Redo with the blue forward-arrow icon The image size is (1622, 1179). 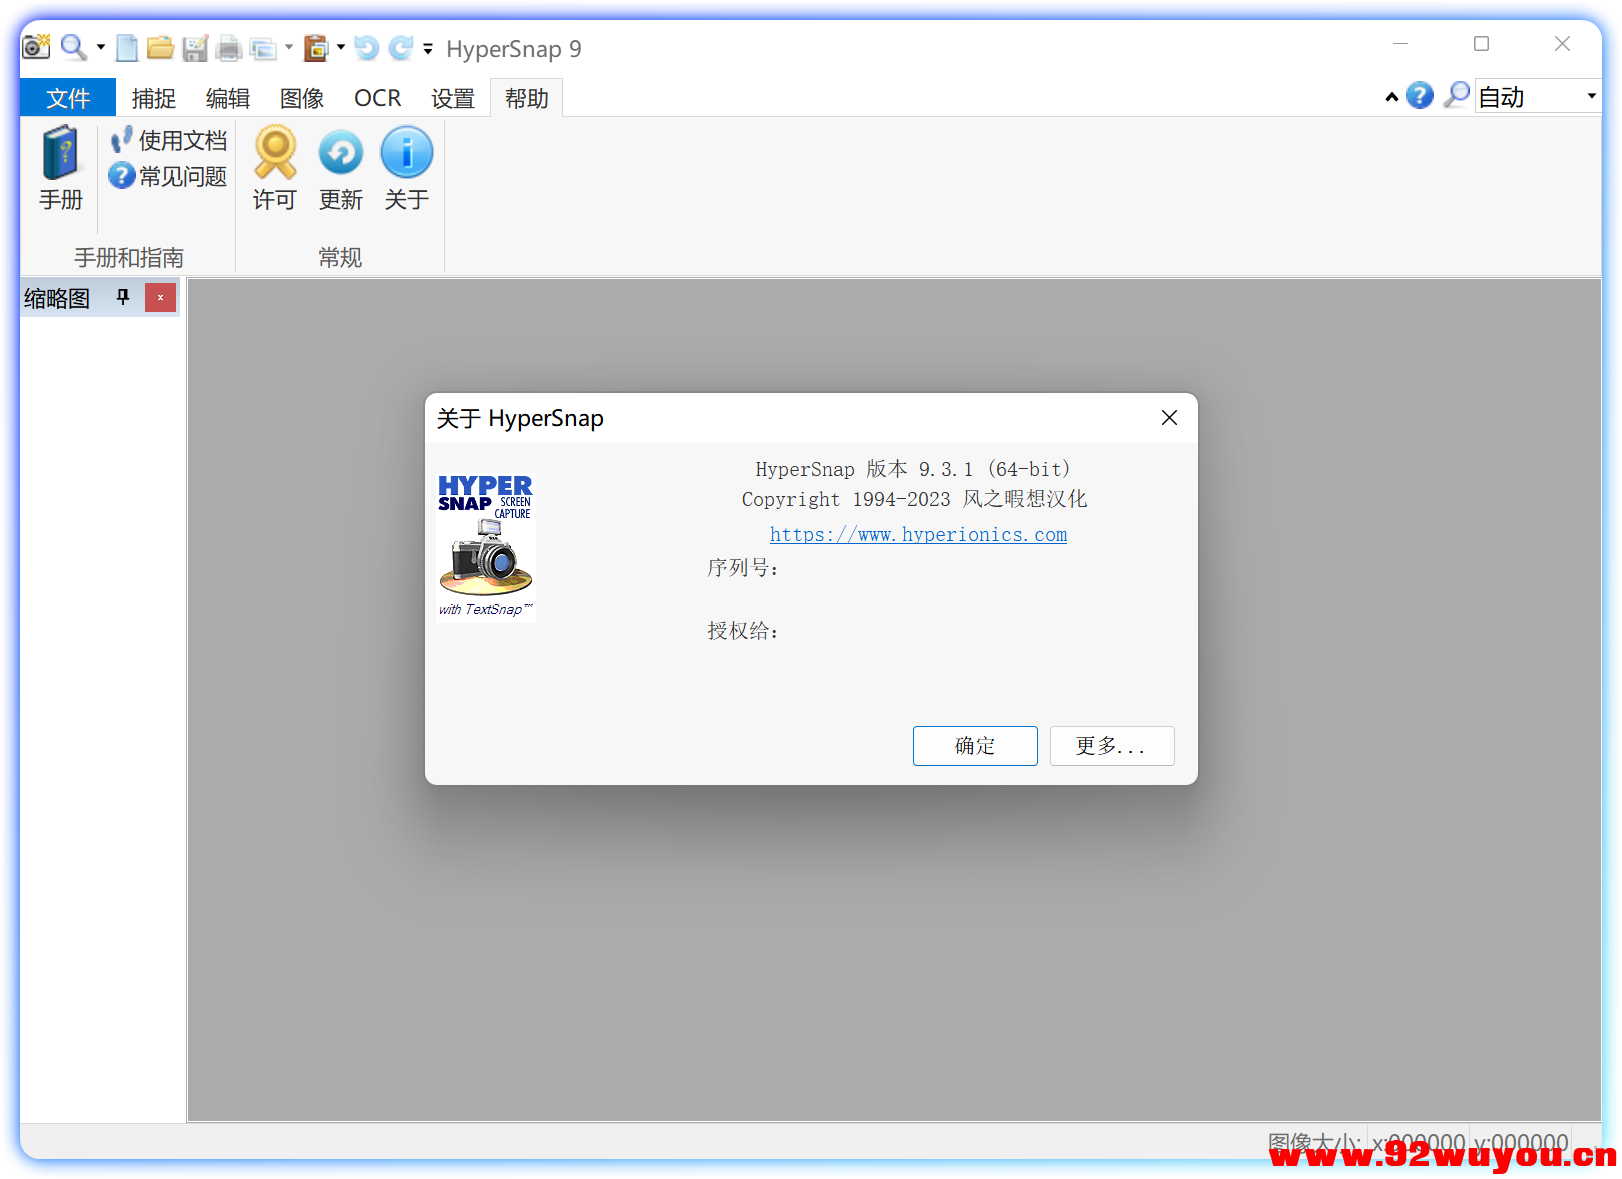click(400, 47)
